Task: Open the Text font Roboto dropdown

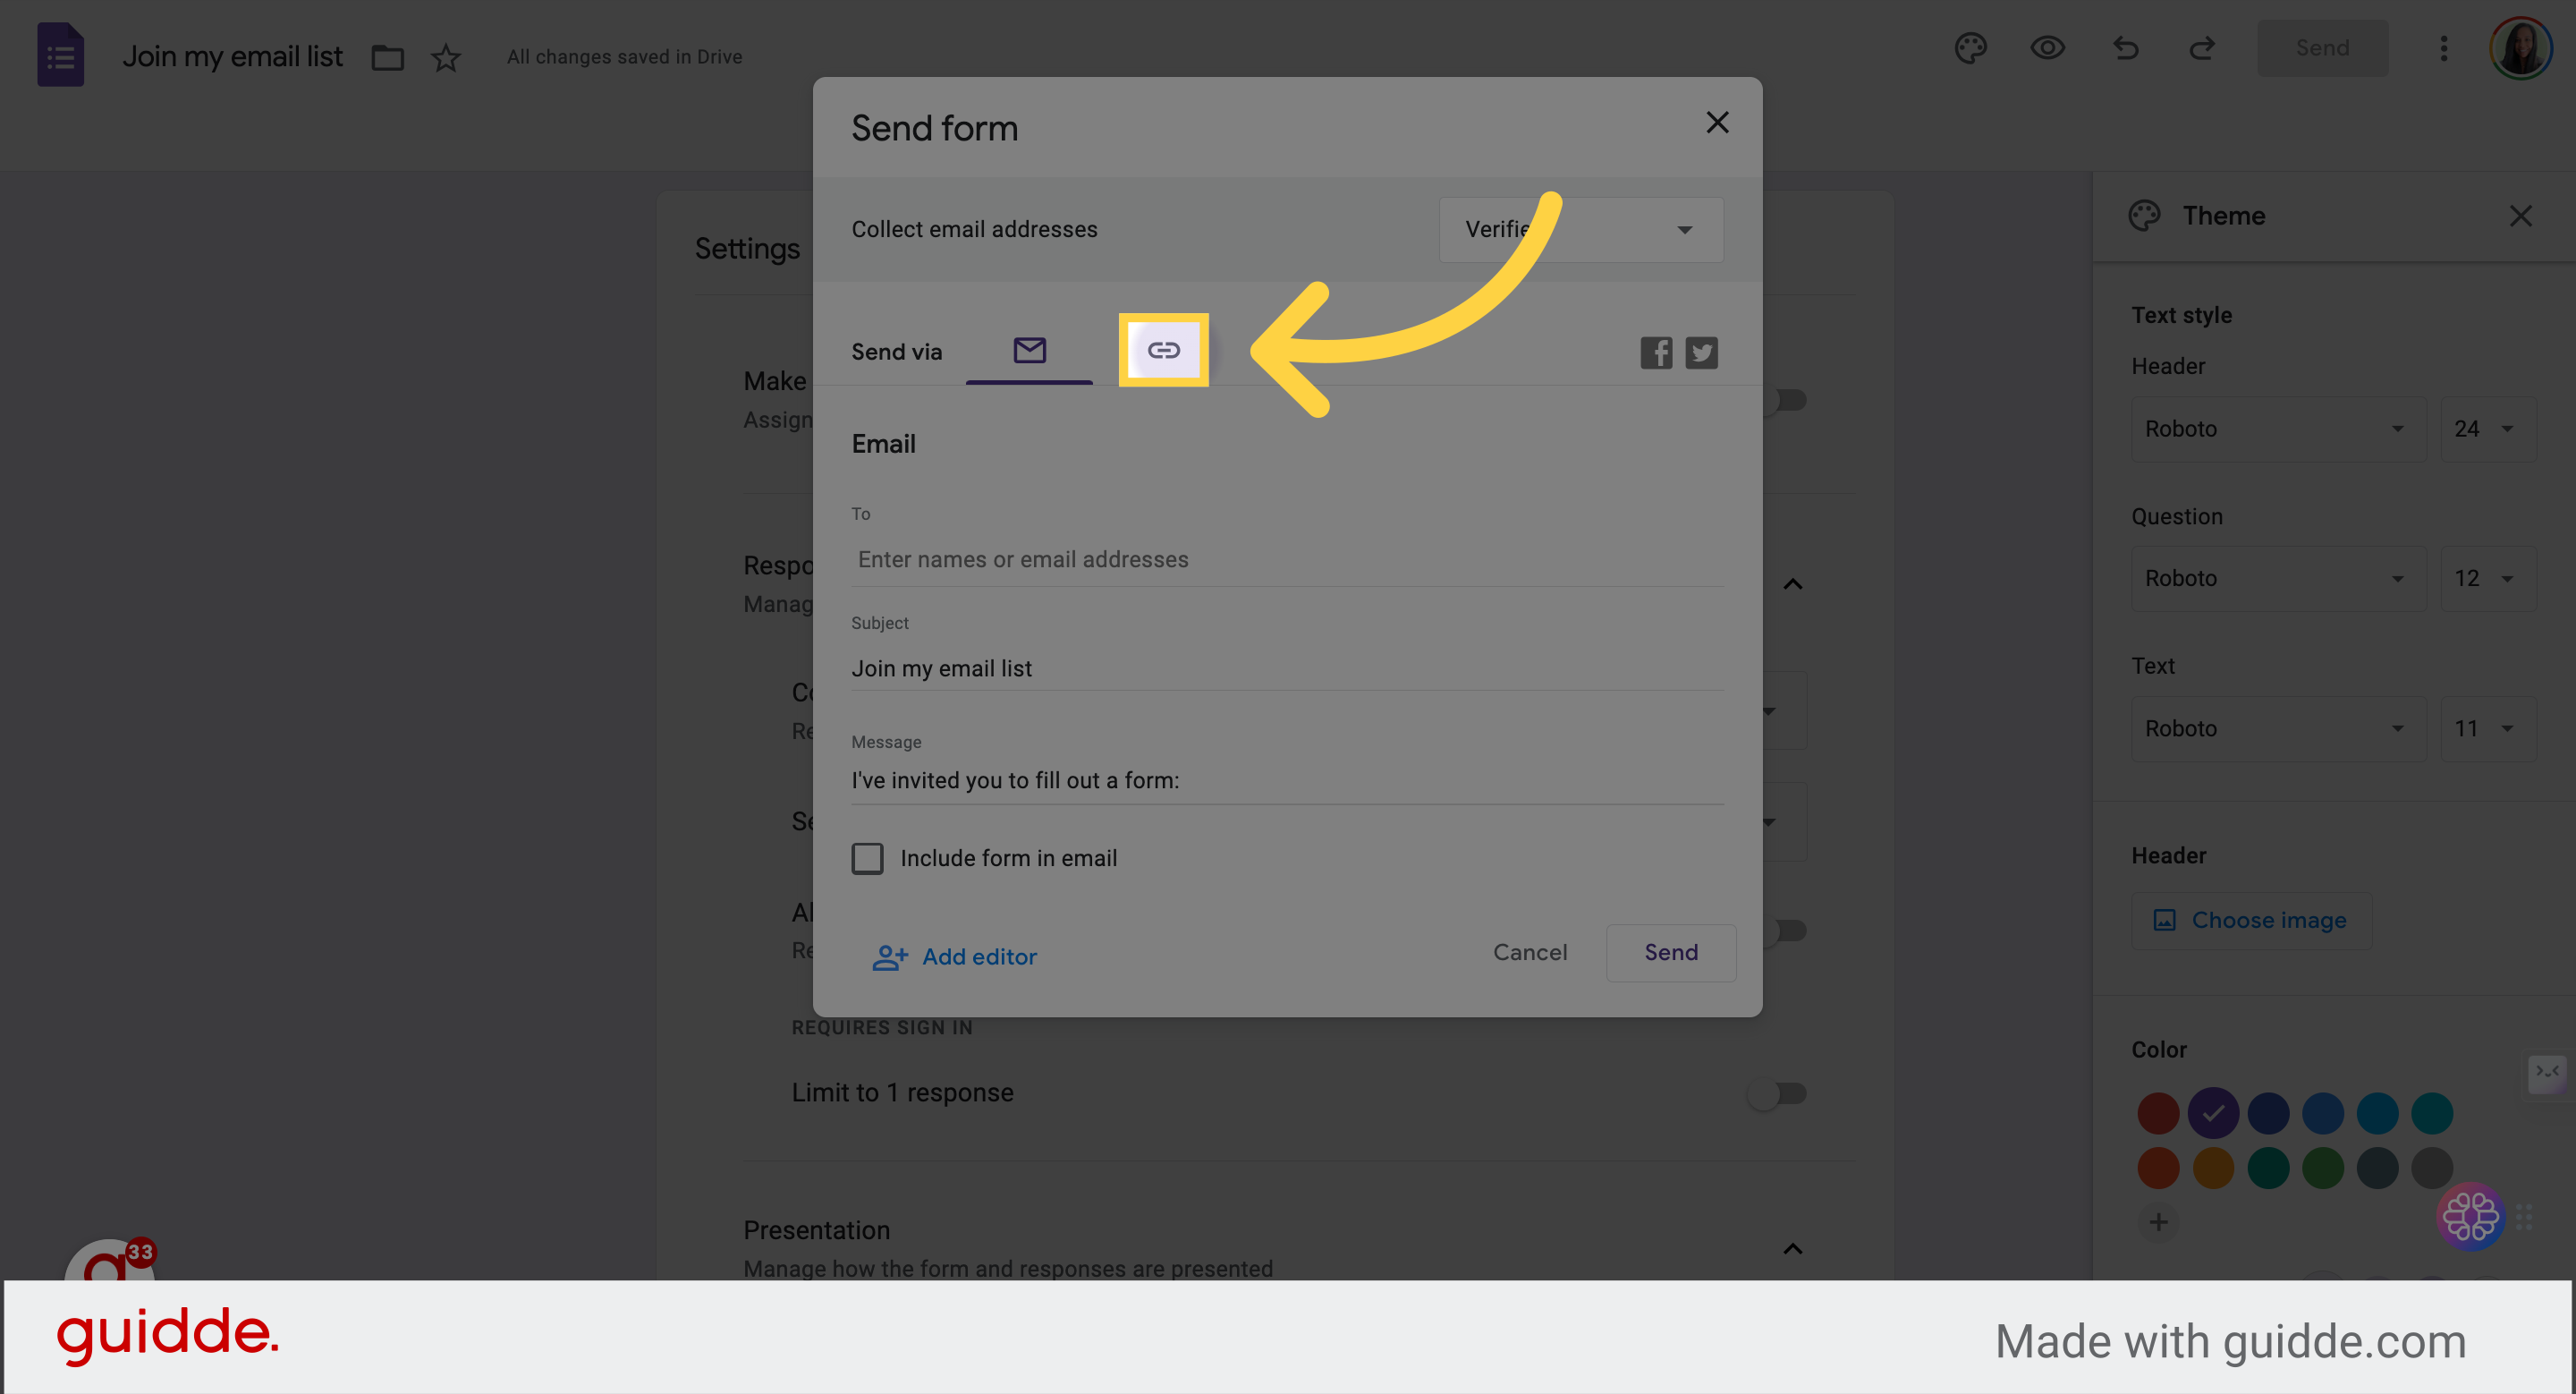Action: (2277, 729)
